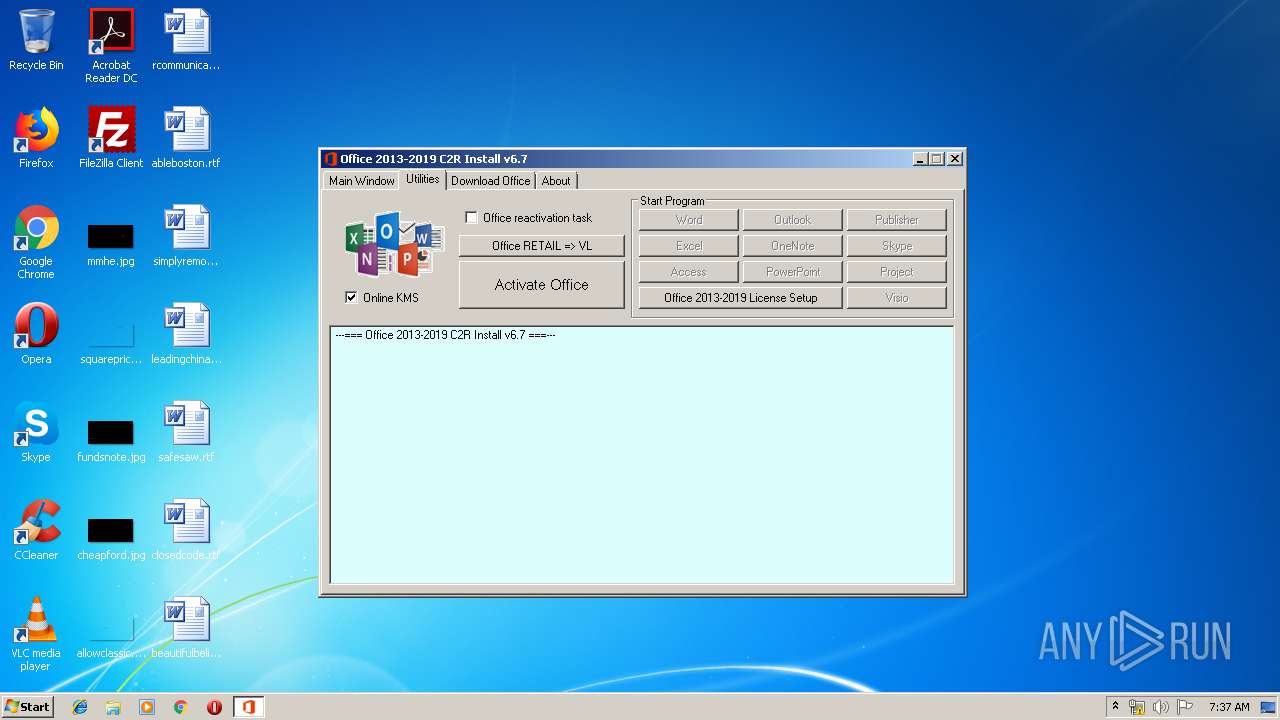Select the allowclassic file icon

pos(111,635)
